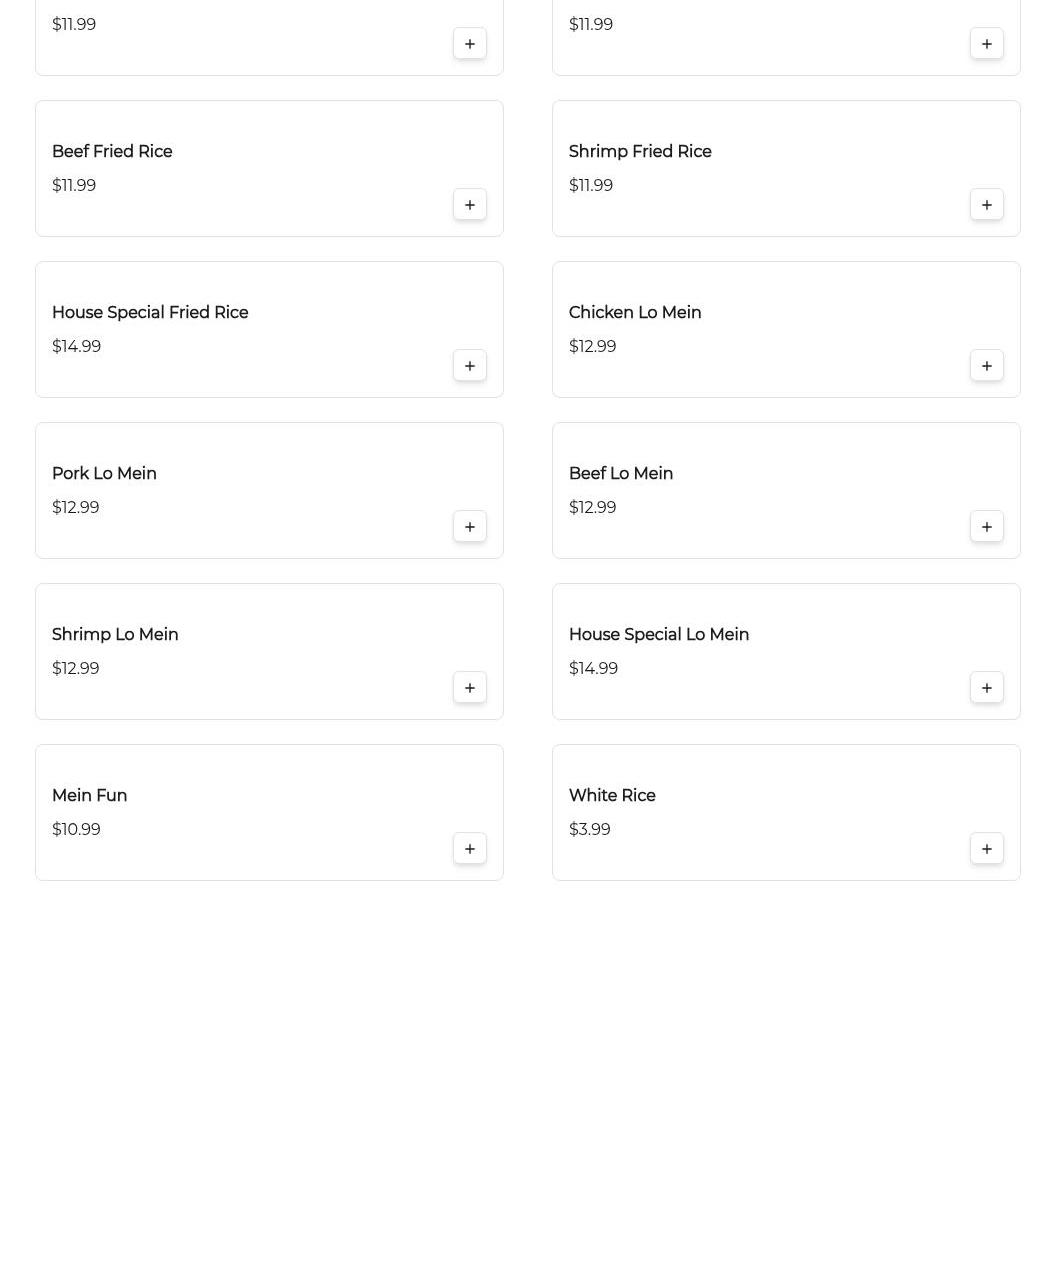Open House Special Fried Rice details

(150, 313)
